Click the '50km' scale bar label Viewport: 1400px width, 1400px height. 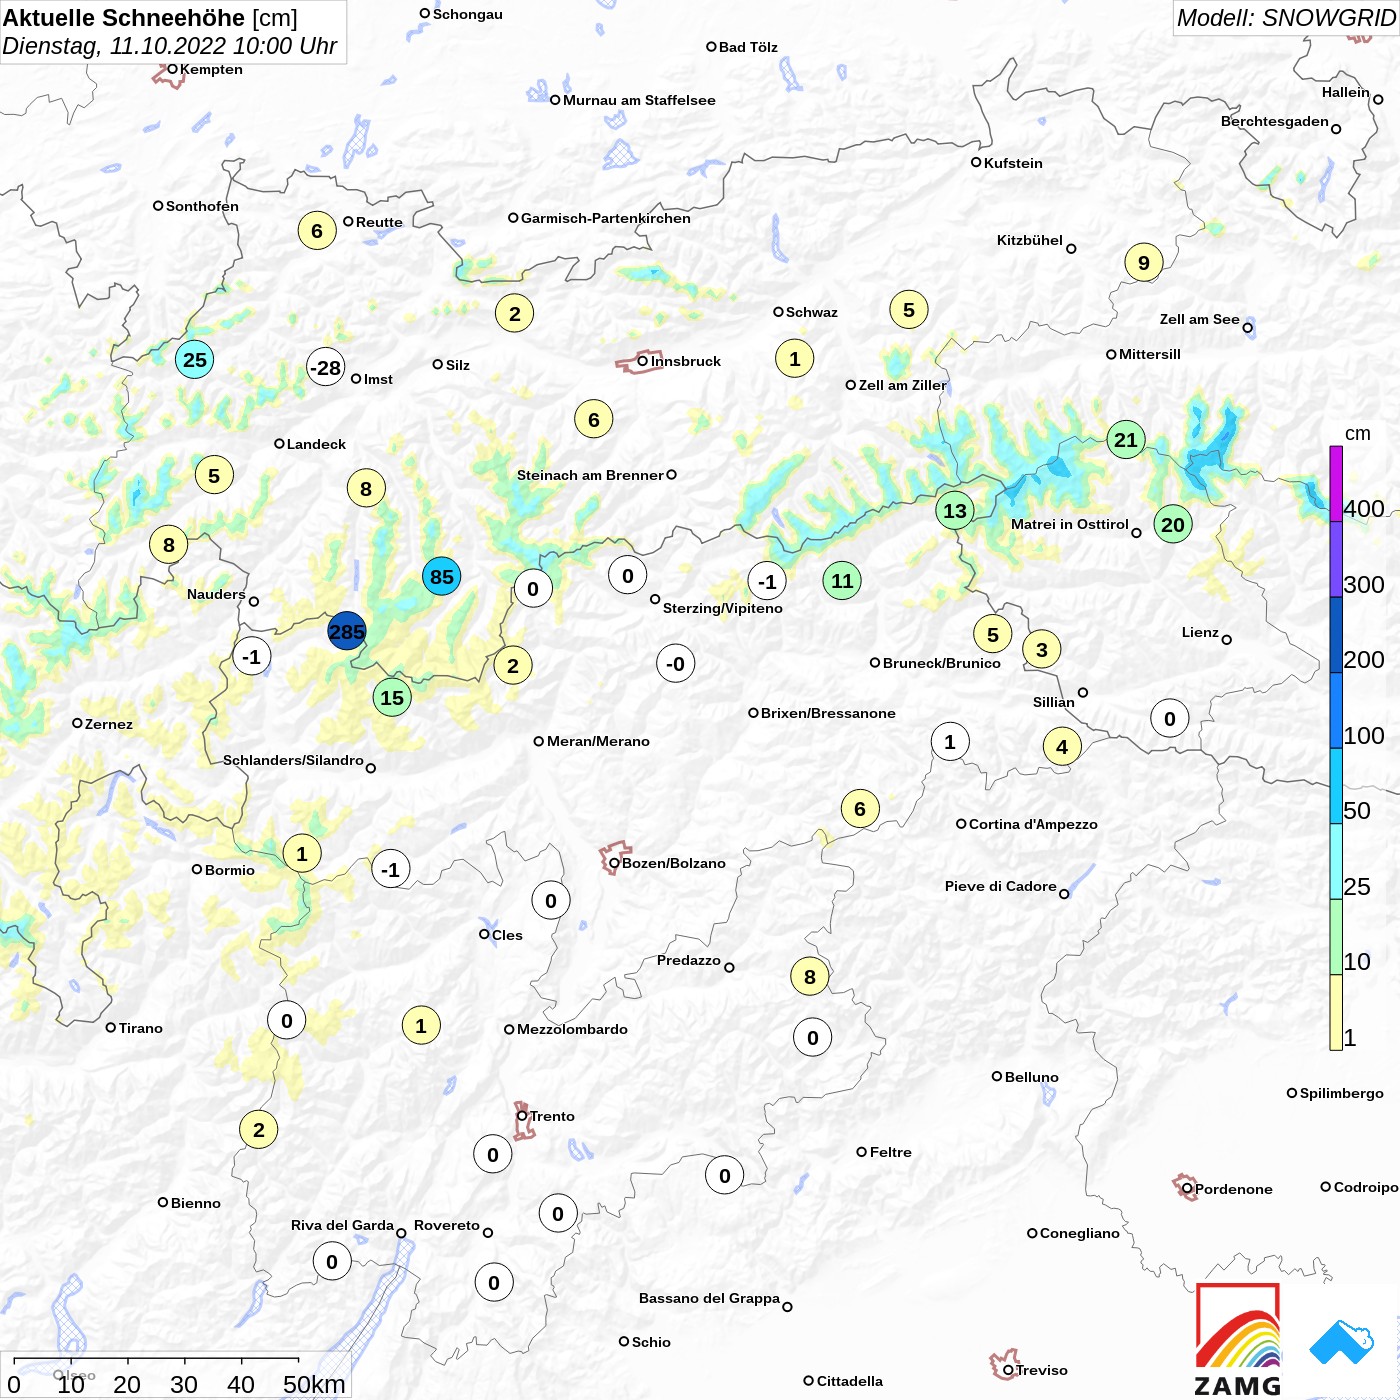pyautogui.click(x=314, y=1384)
